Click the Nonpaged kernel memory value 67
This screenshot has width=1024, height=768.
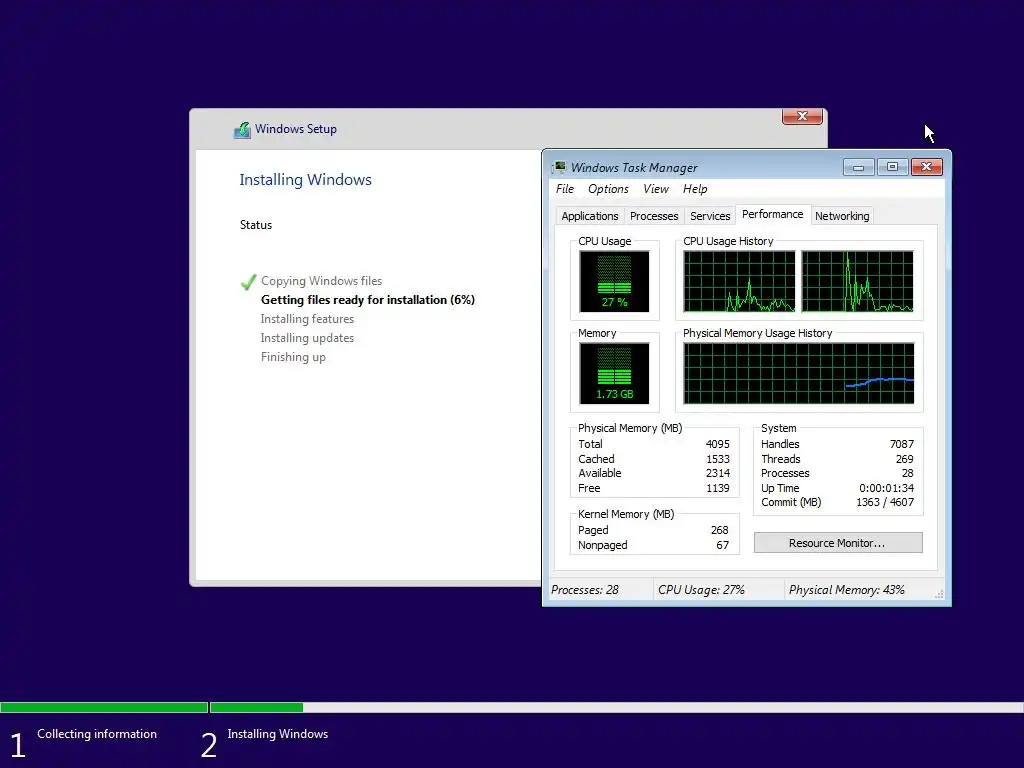(722, 545)
